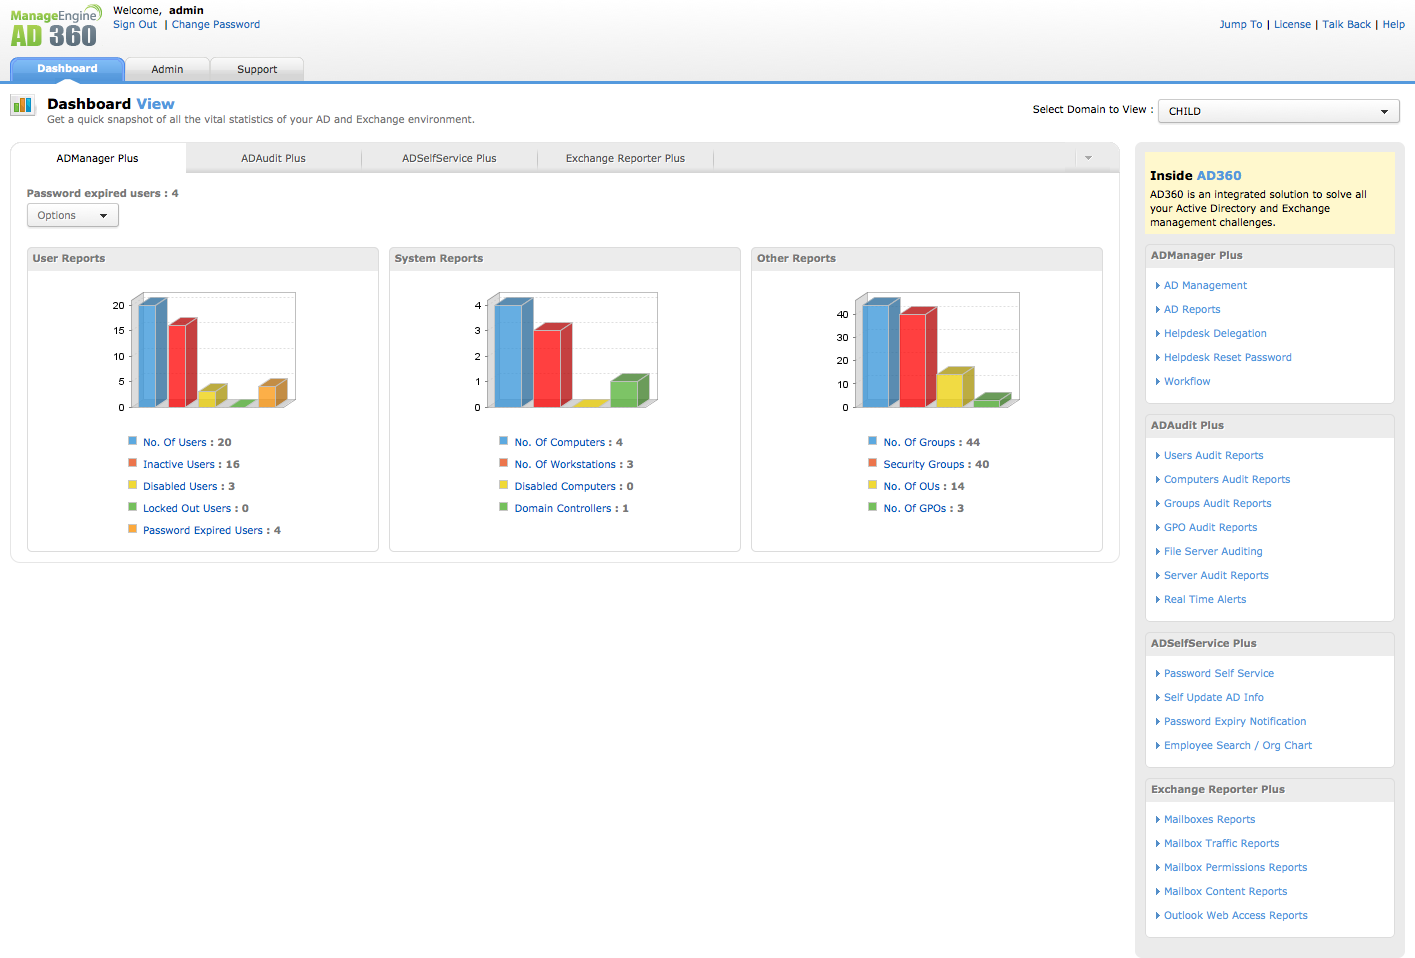Open the Disabled Users report link

(180, 486)
